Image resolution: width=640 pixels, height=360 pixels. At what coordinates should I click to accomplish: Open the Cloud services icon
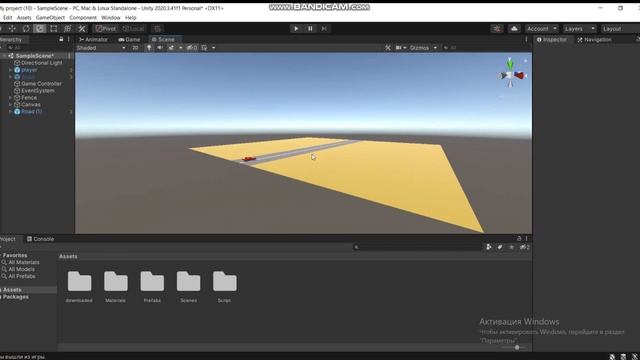tap(514, 29)
